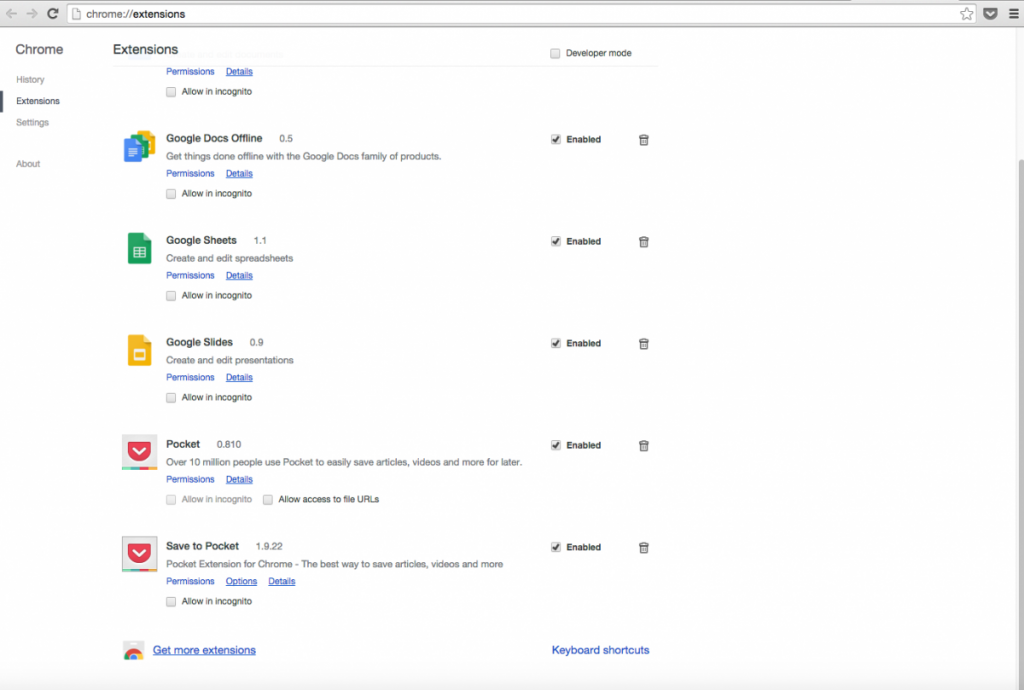The width and height of the screenshot is (1024, 690).
Task: Enable Developer mode checkbox
Action: click(555, 54)
